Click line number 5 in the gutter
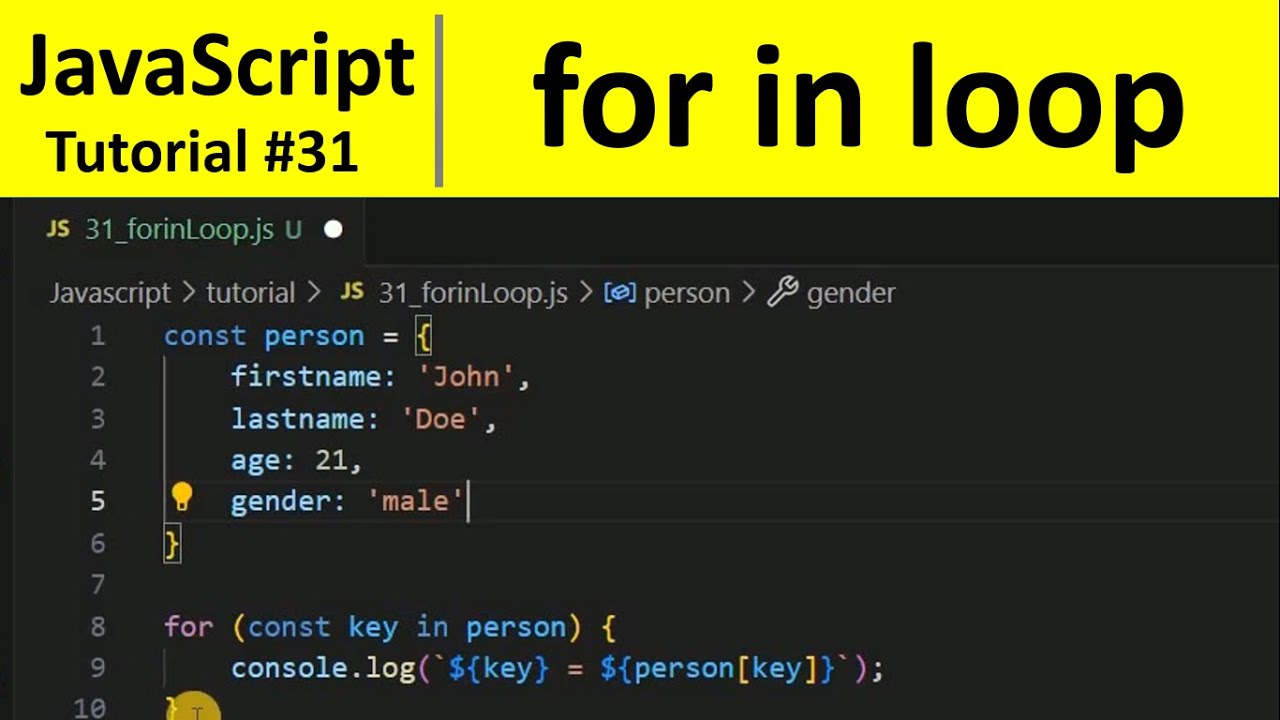 98,501
